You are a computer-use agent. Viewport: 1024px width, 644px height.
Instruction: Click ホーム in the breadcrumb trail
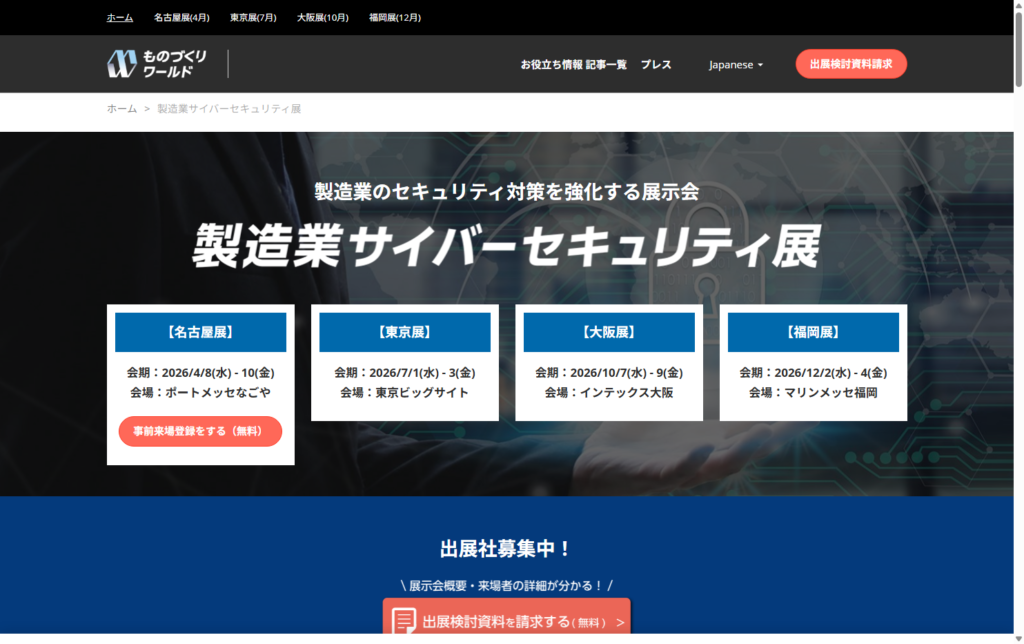(x=121, y=108)
